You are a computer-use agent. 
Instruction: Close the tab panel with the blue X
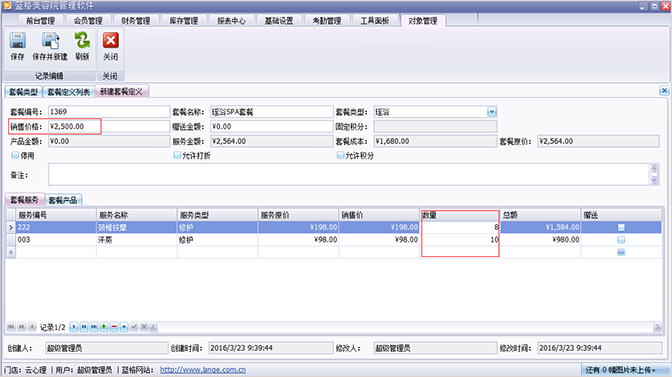coord(664,90)
